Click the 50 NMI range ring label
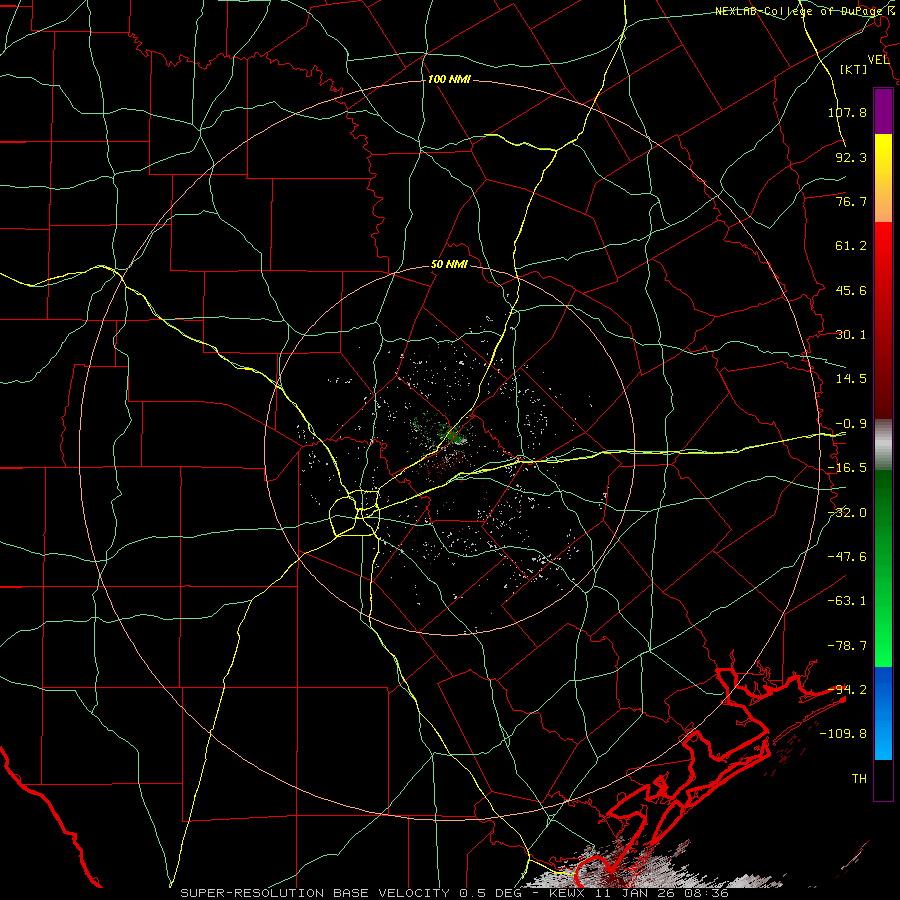This screenshot has height=900, width=900. (449, 265)
